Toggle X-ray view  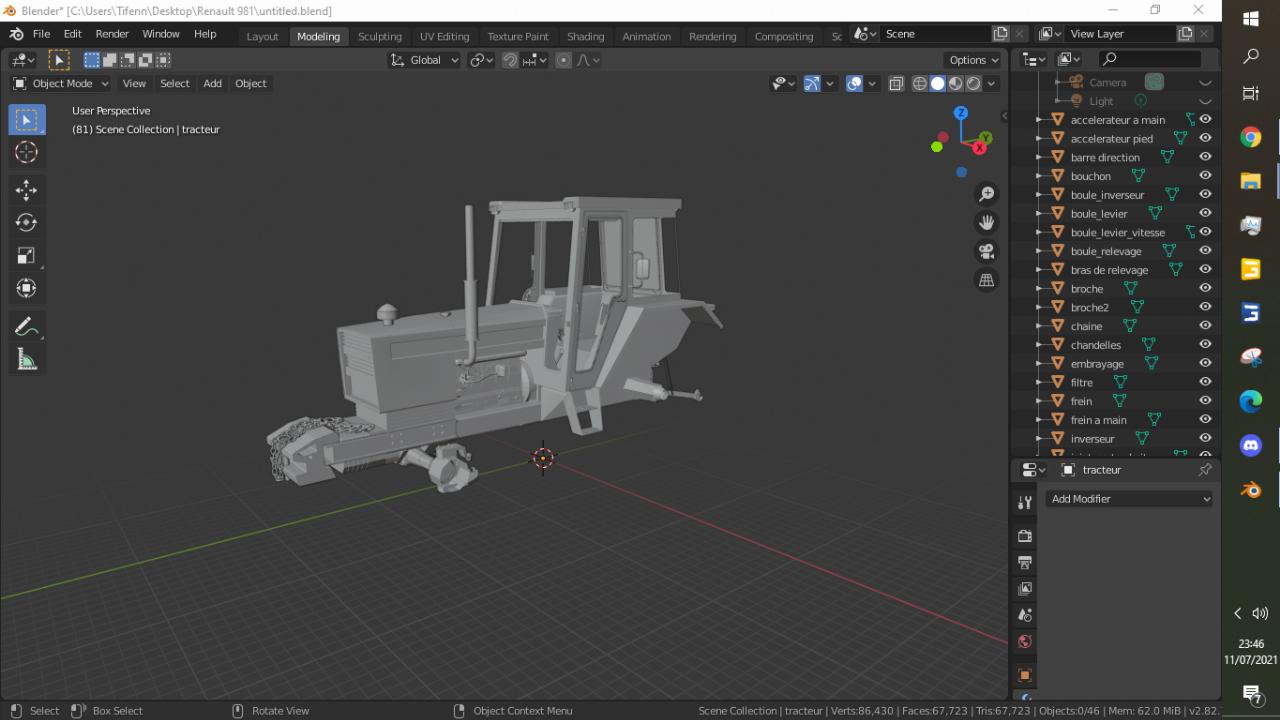click(x=896, y=84)
